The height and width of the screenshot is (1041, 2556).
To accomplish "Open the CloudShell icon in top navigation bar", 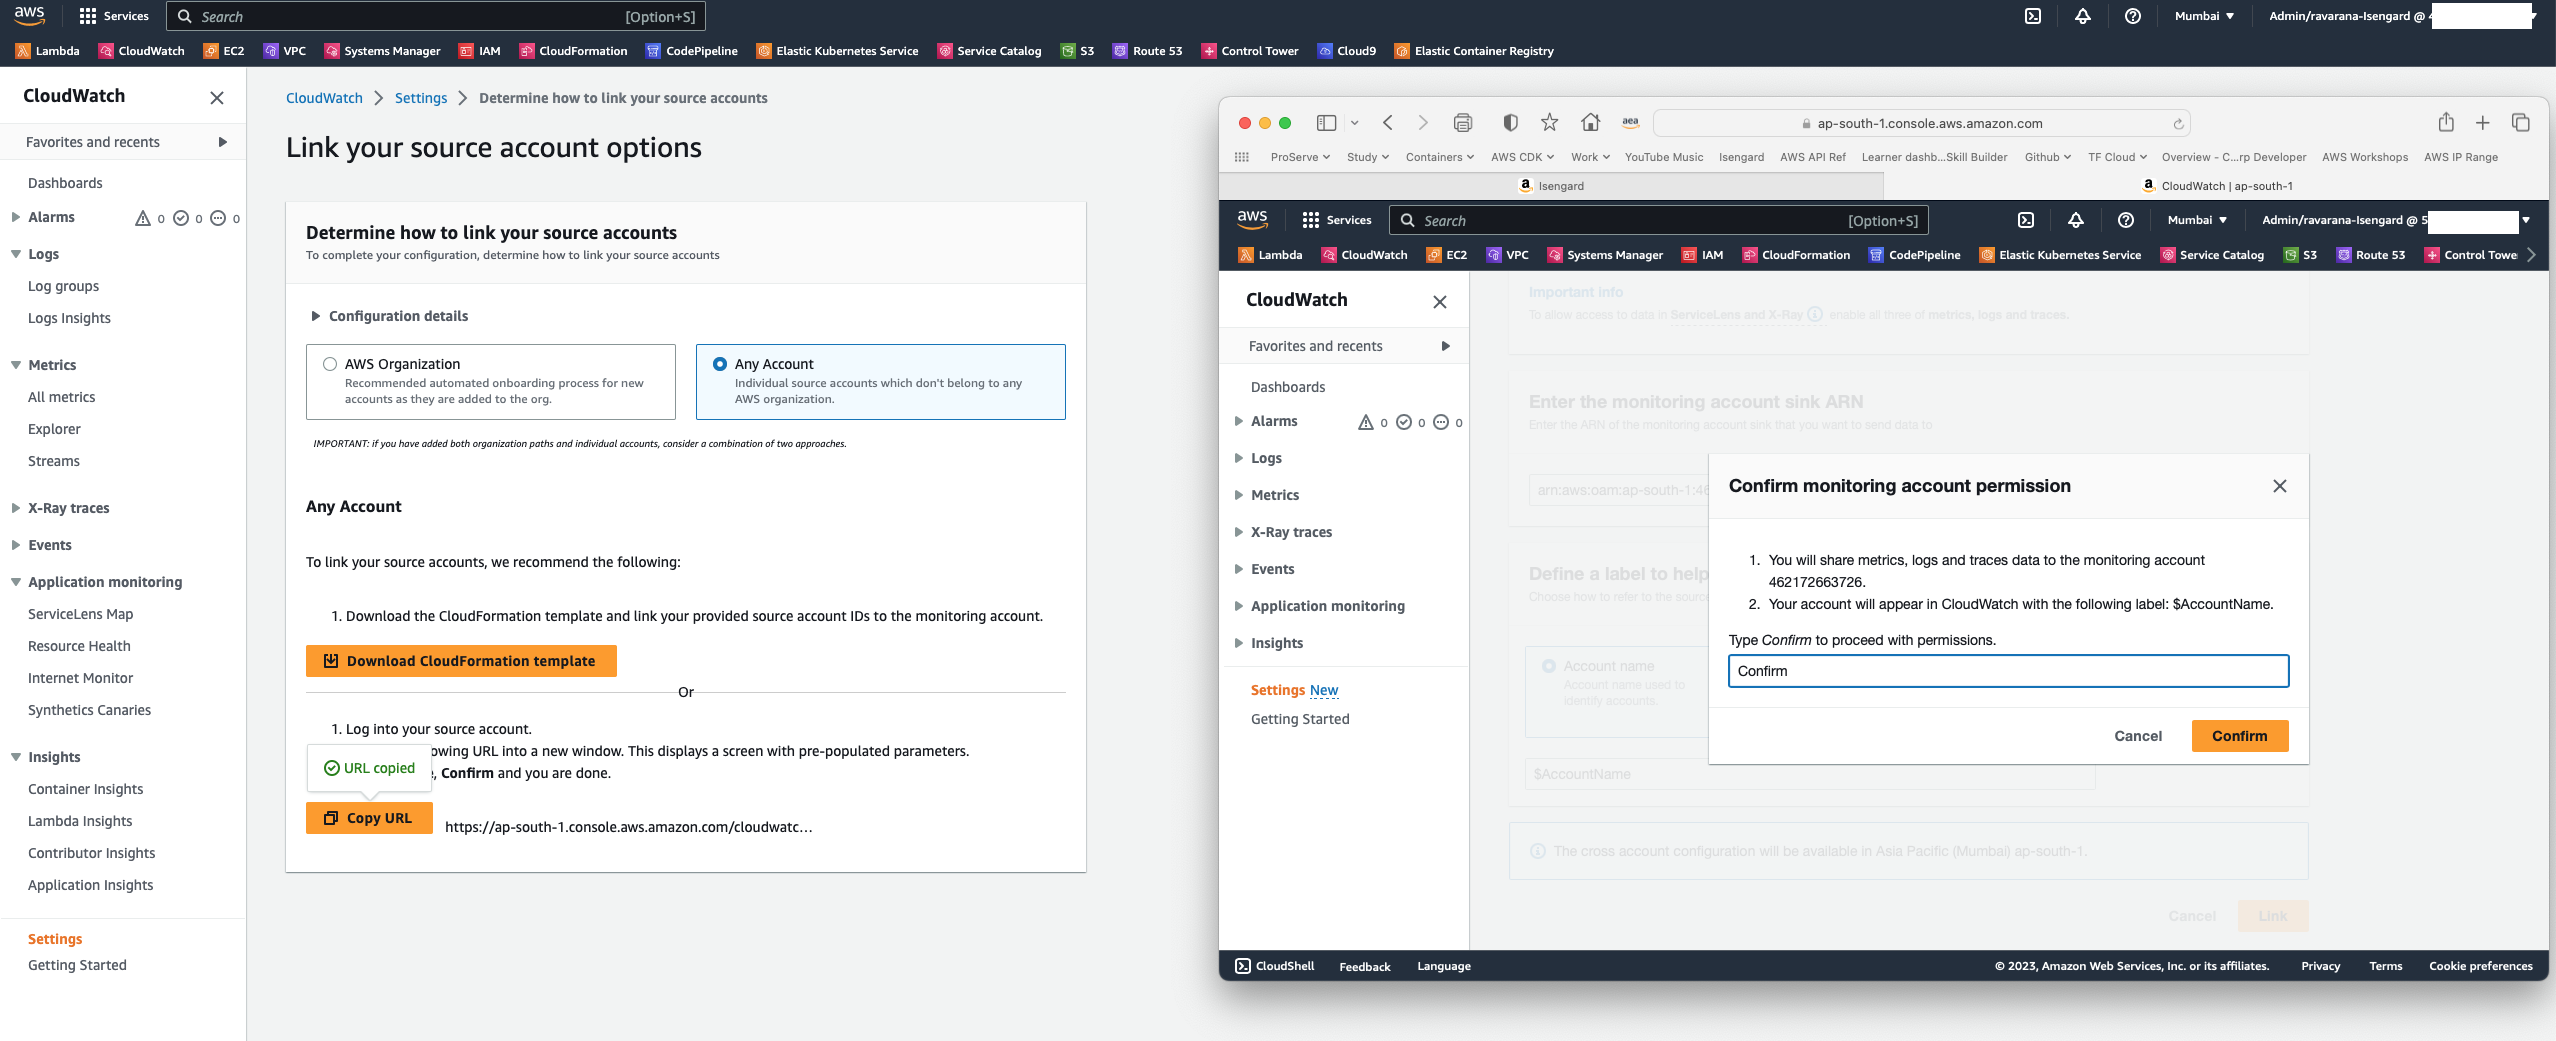I will [2033, 16].
